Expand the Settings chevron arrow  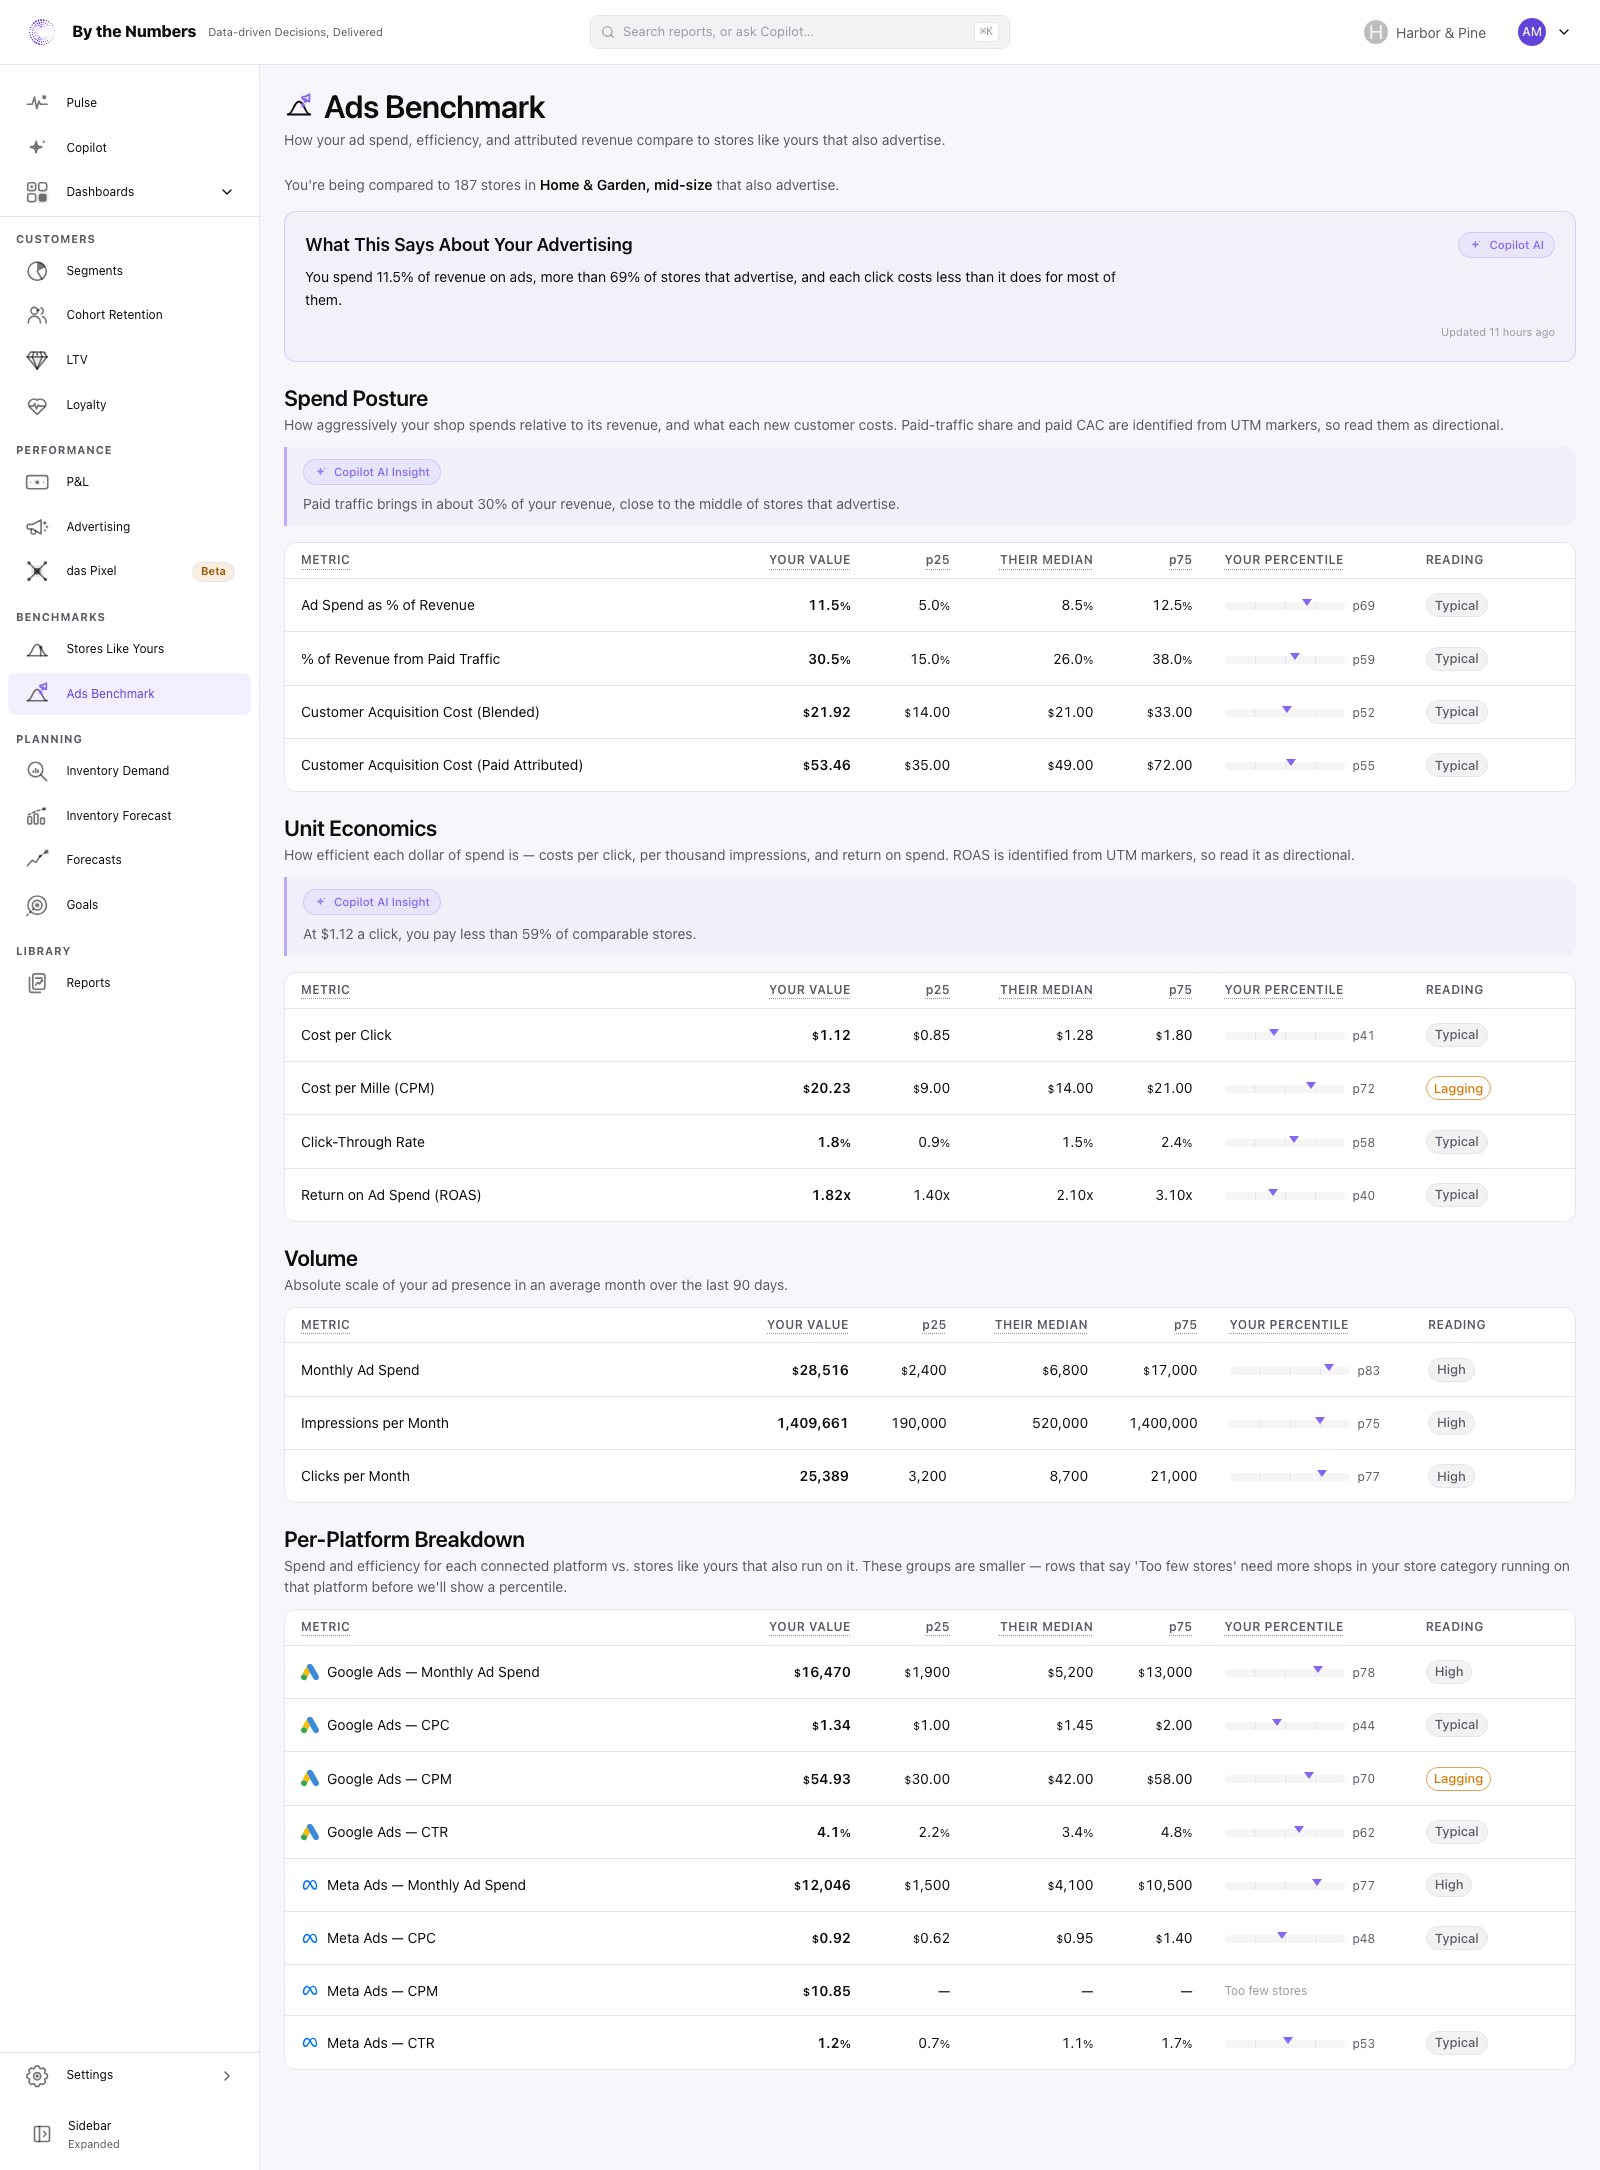click(227, 2076)
